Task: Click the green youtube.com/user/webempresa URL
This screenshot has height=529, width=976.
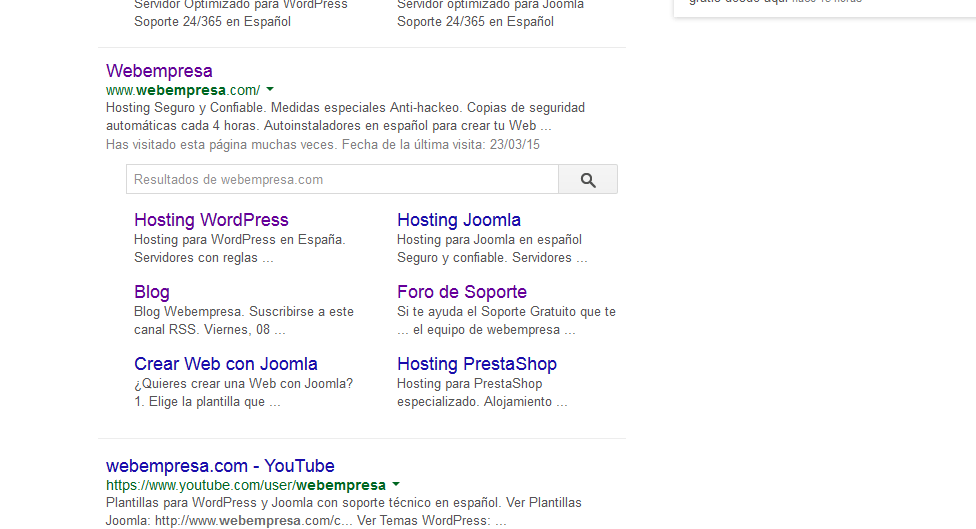Action: 246,485
